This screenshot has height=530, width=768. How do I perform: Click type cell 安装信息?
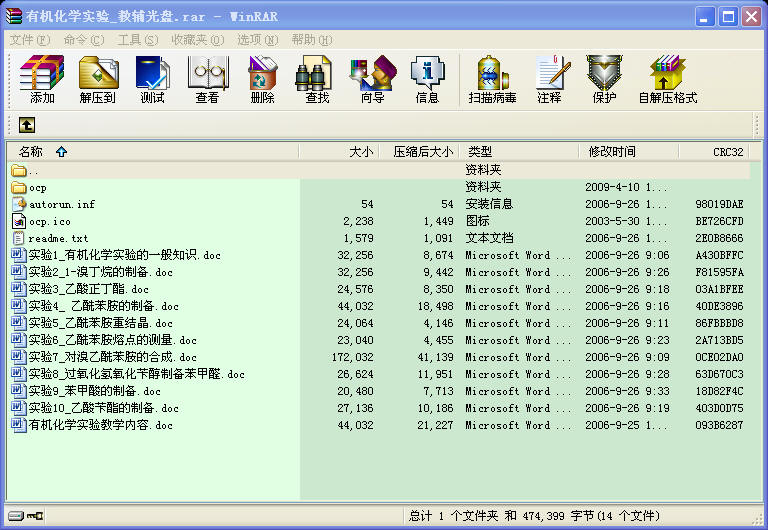point(489,204)
